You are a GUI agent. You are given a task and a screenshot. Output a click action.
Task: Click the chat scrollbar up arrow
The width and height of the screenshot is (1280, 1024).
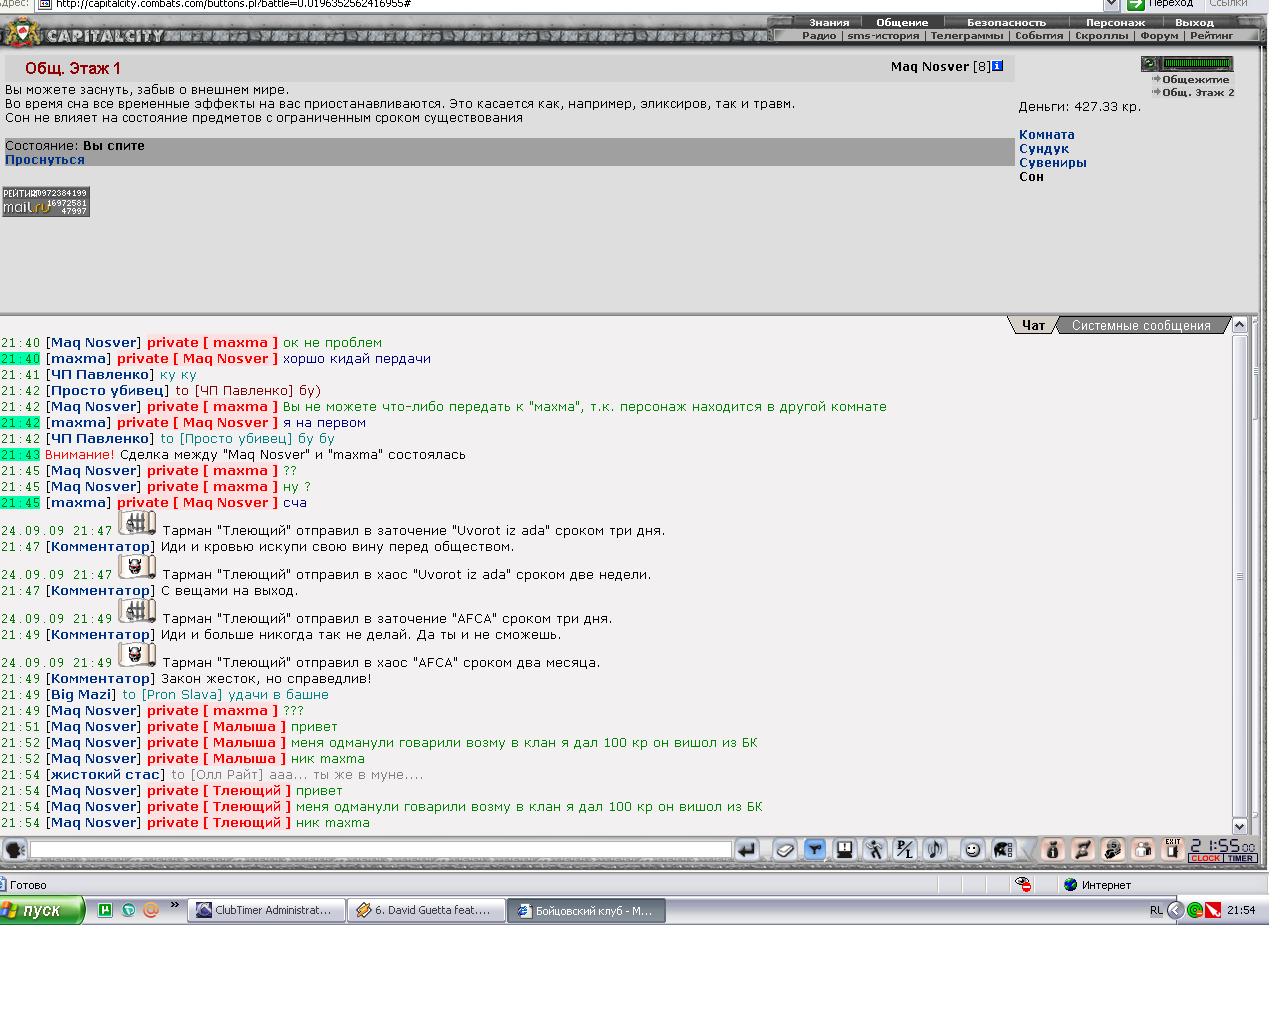point(1240,325)
